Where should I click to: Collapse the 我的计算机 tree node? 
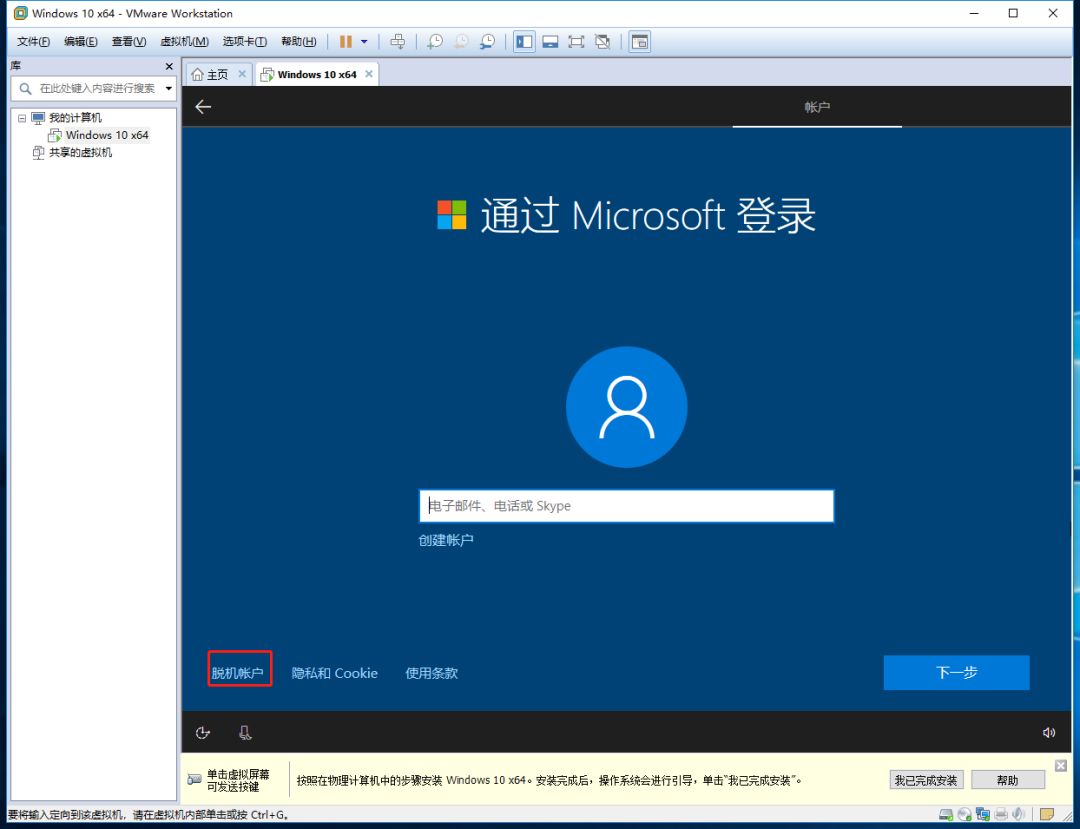pos(22,118)
